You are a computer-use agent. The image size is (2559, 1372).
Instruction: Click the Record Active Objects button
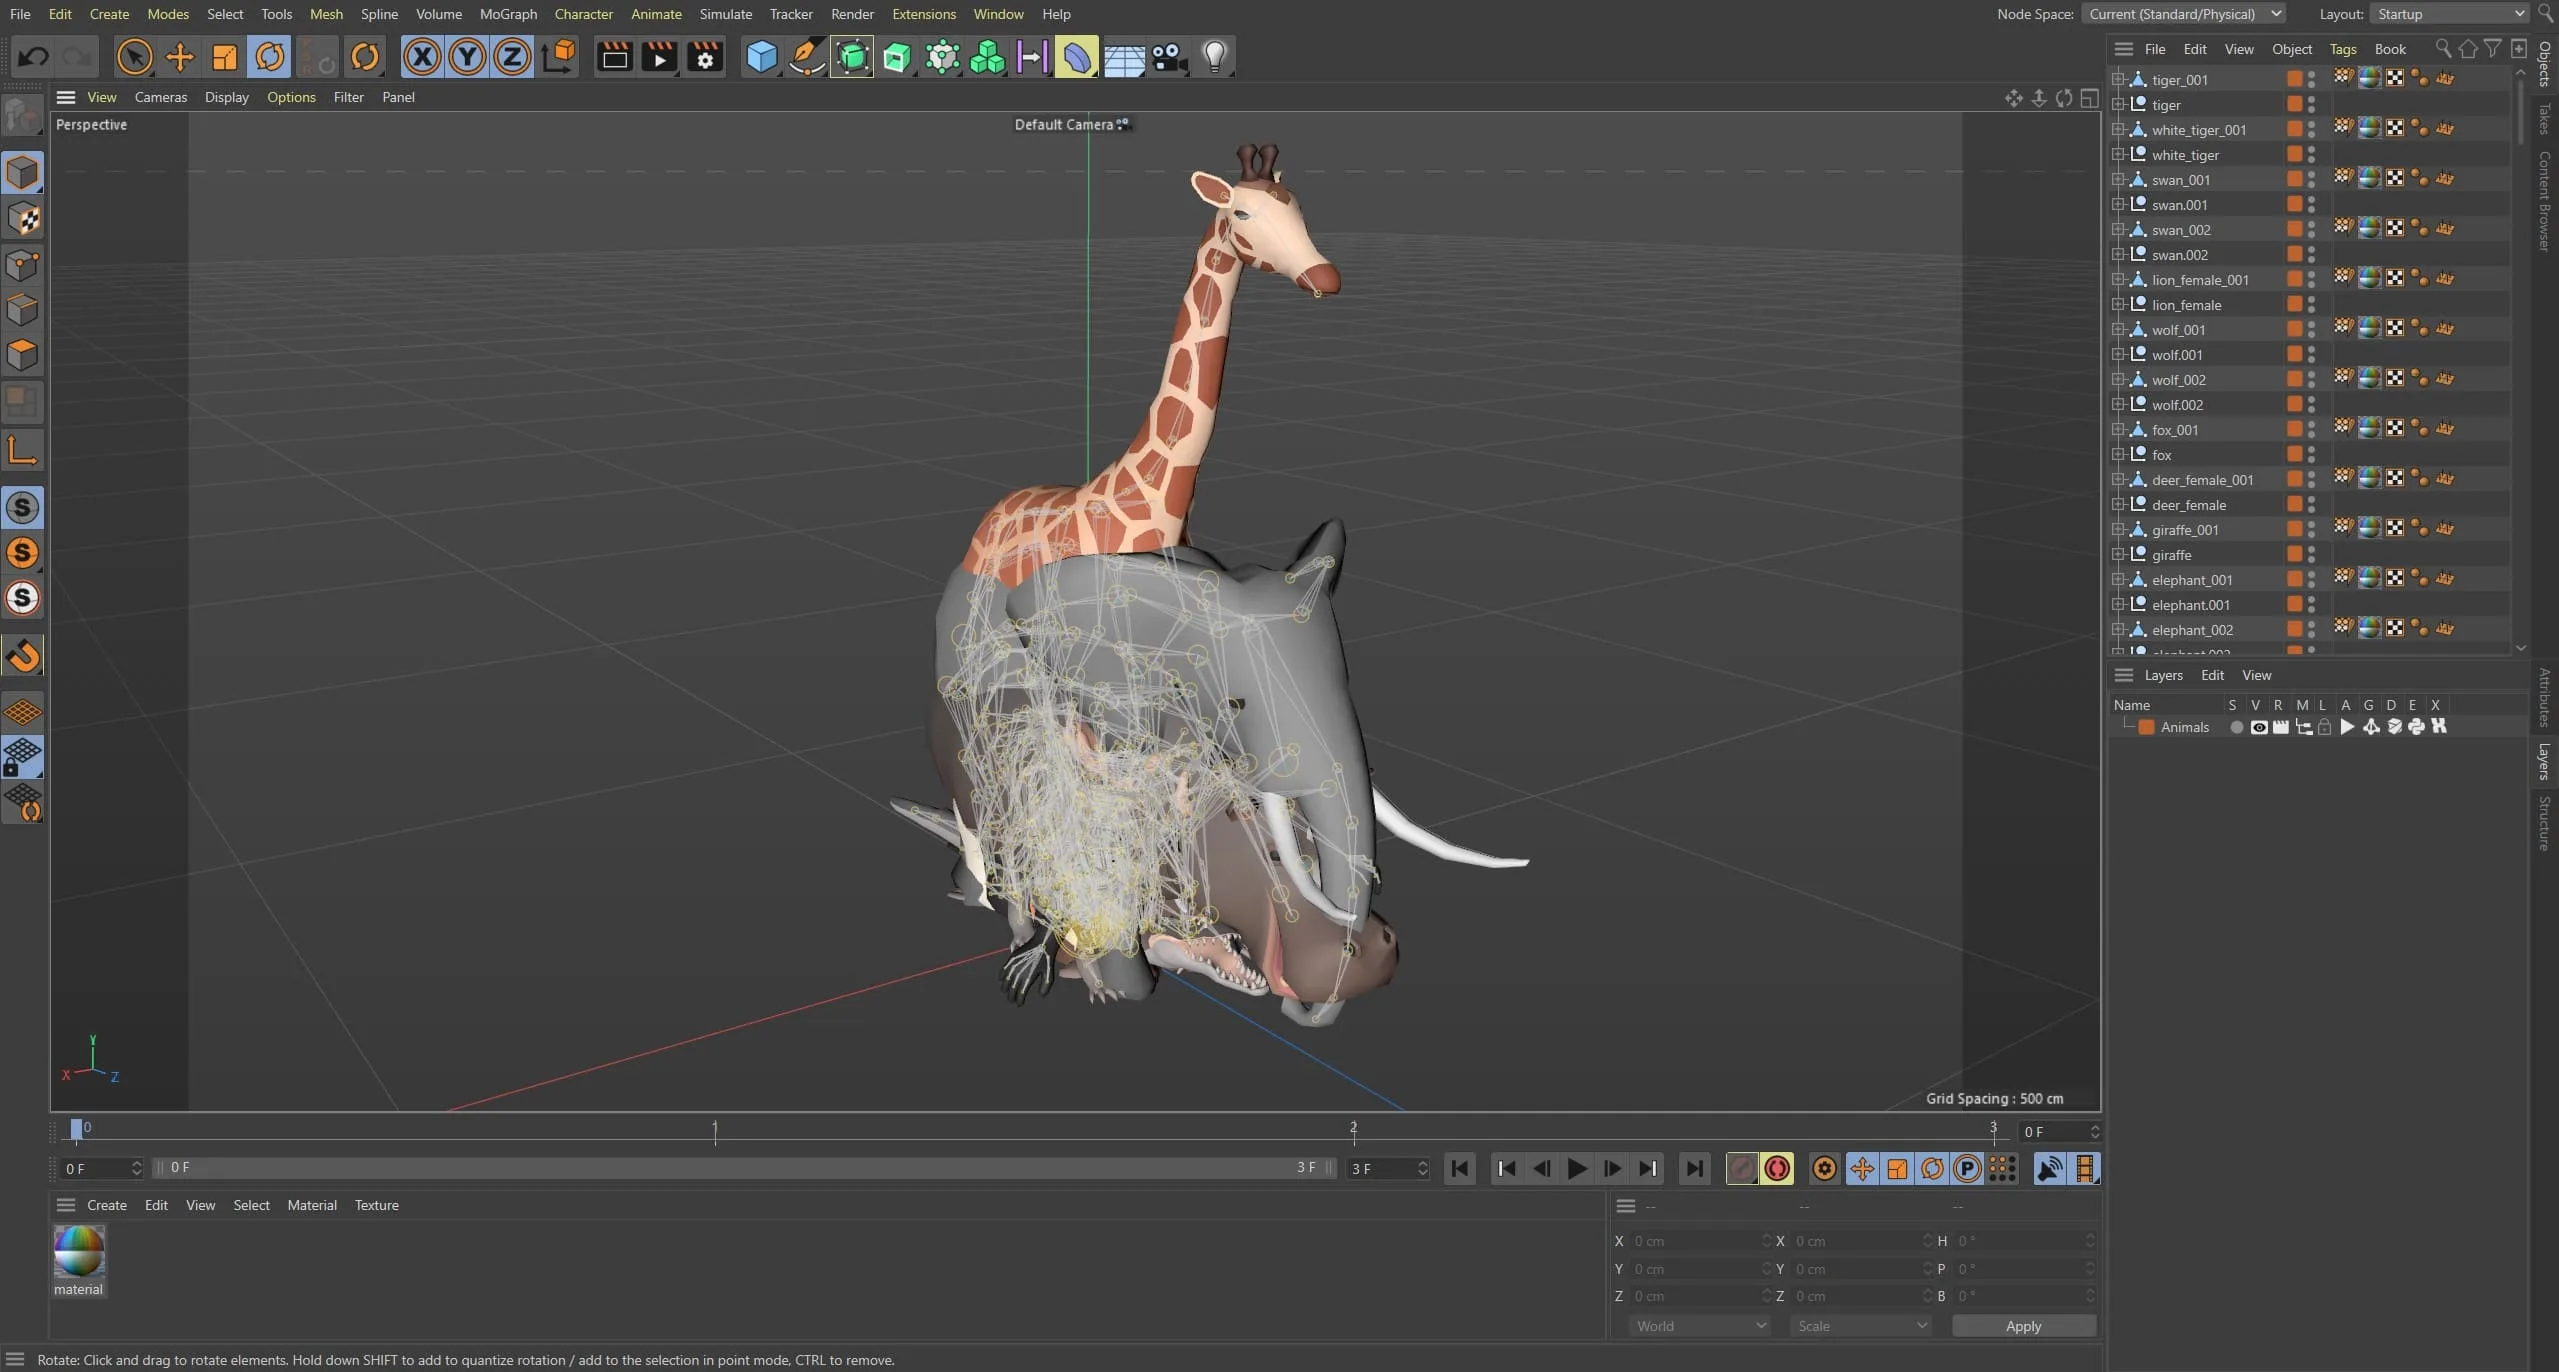point(1741,1168)
